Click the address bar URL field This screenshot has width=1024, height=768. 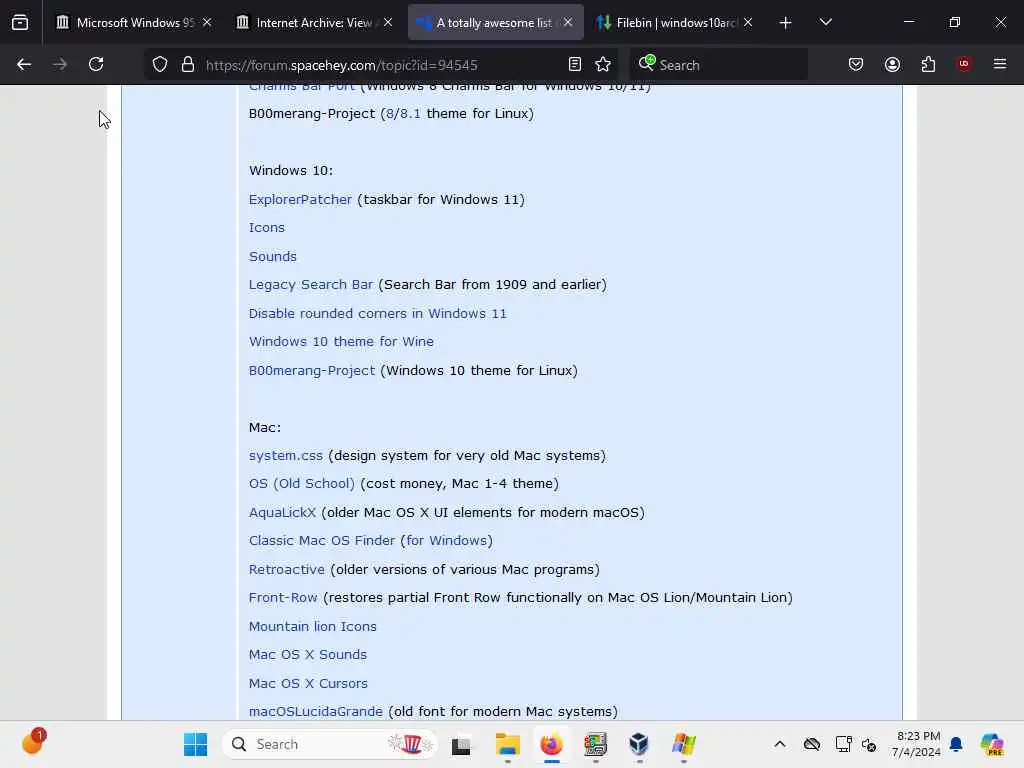coord(382,65)
